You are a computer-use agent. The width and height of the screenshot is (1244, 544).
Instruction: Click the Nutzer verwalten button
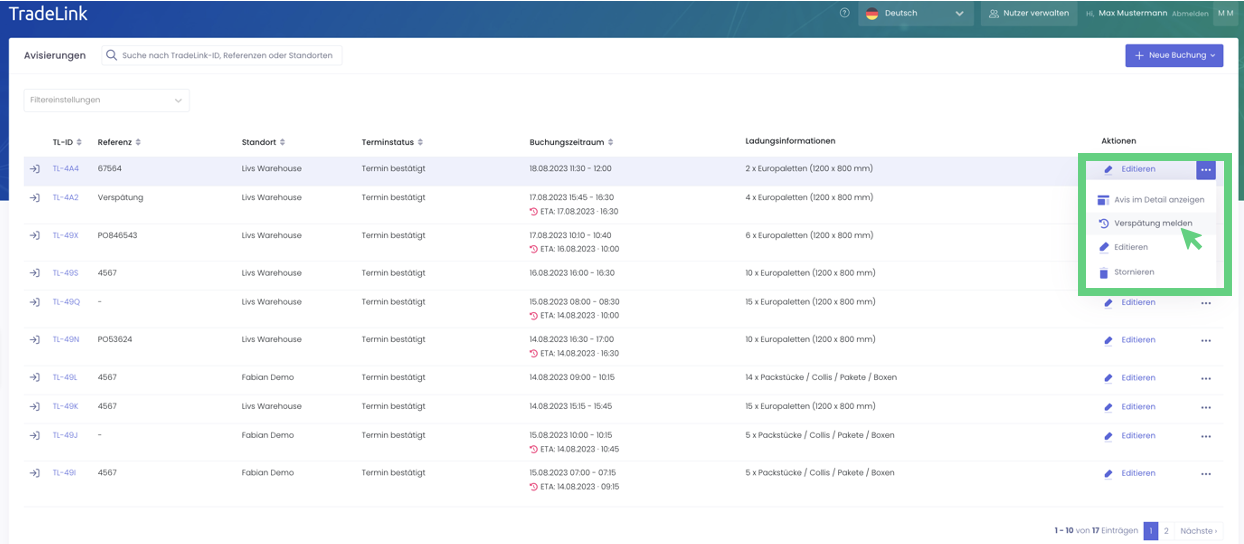click(x=1026, y=14)
